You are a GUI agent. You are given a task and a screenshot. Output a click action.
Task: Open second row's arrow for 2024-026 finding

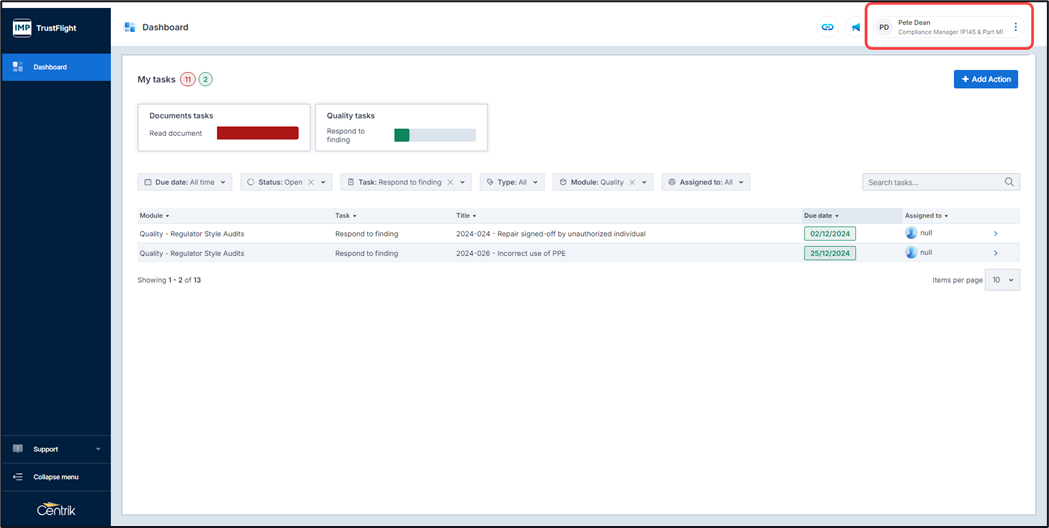coord(995,253)
